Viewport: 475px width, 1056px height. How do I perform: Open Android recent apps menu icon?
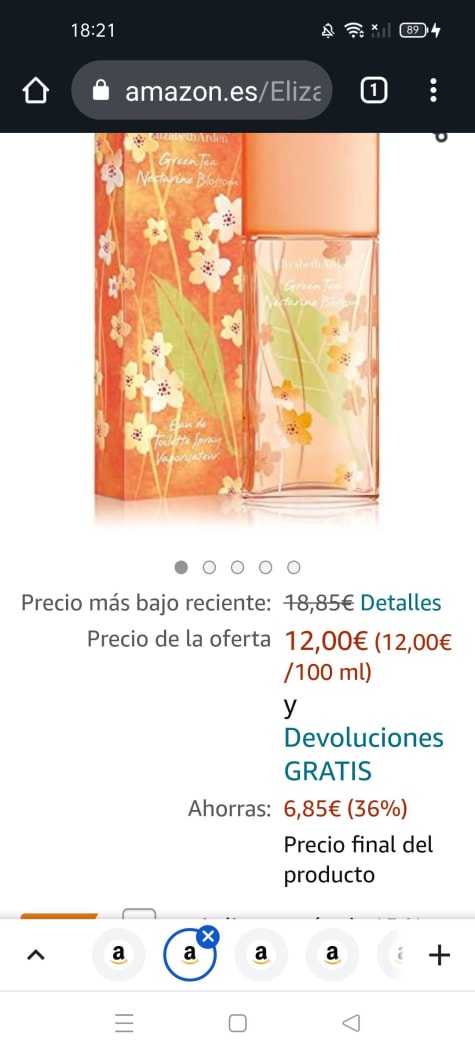click(x=124, y=1023)
